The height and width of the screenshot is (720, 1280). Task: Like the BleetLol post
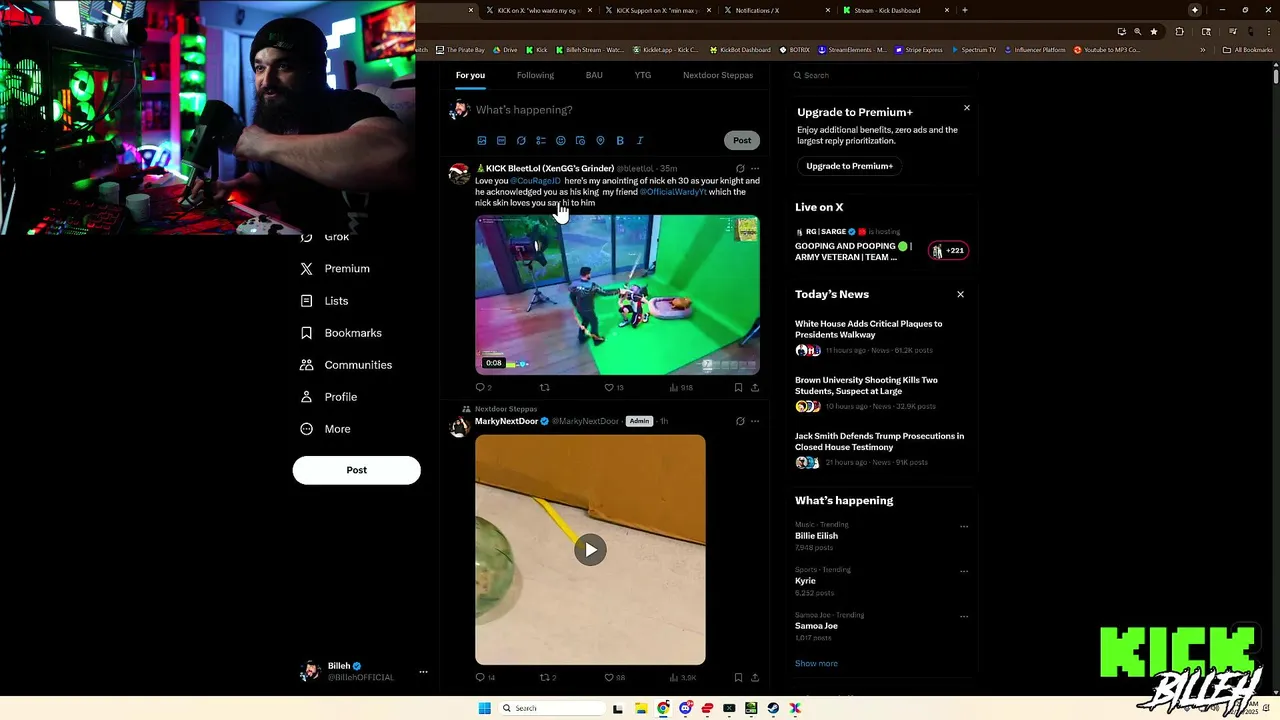[609, 388]
